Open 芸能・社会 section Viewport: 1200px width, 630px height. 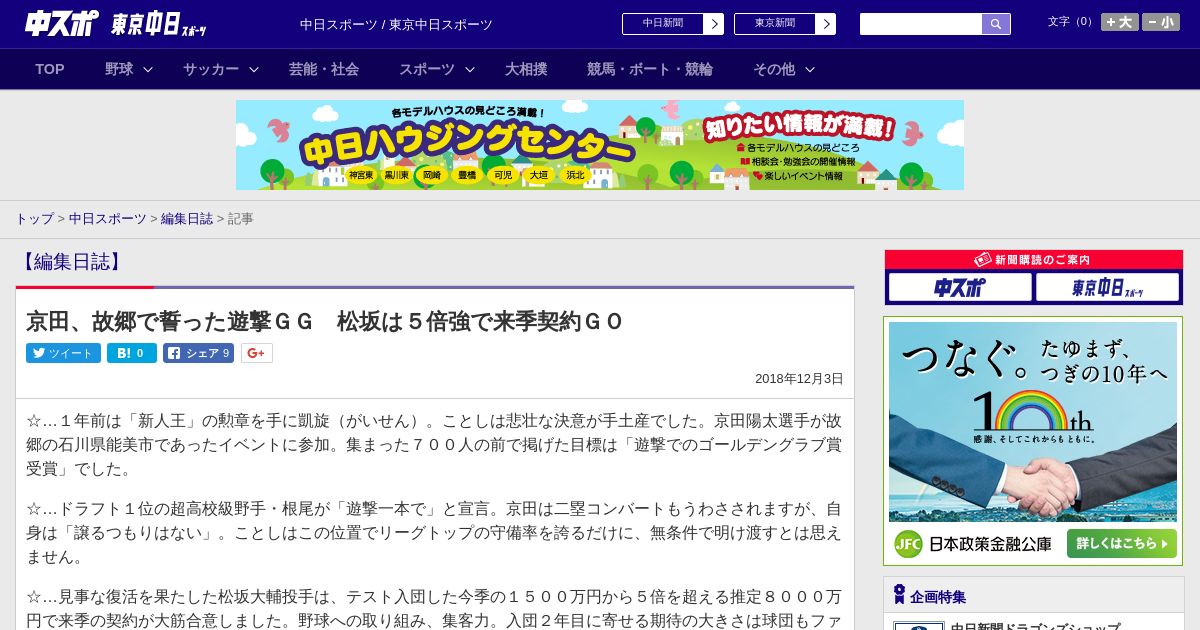(324, 69)
